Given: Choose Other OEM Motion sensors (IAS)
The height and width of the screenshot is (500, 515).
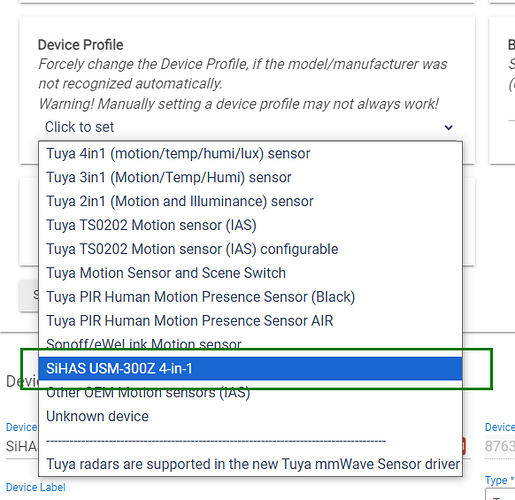Looking at the screenshot, I should click(x=250, y=393).
